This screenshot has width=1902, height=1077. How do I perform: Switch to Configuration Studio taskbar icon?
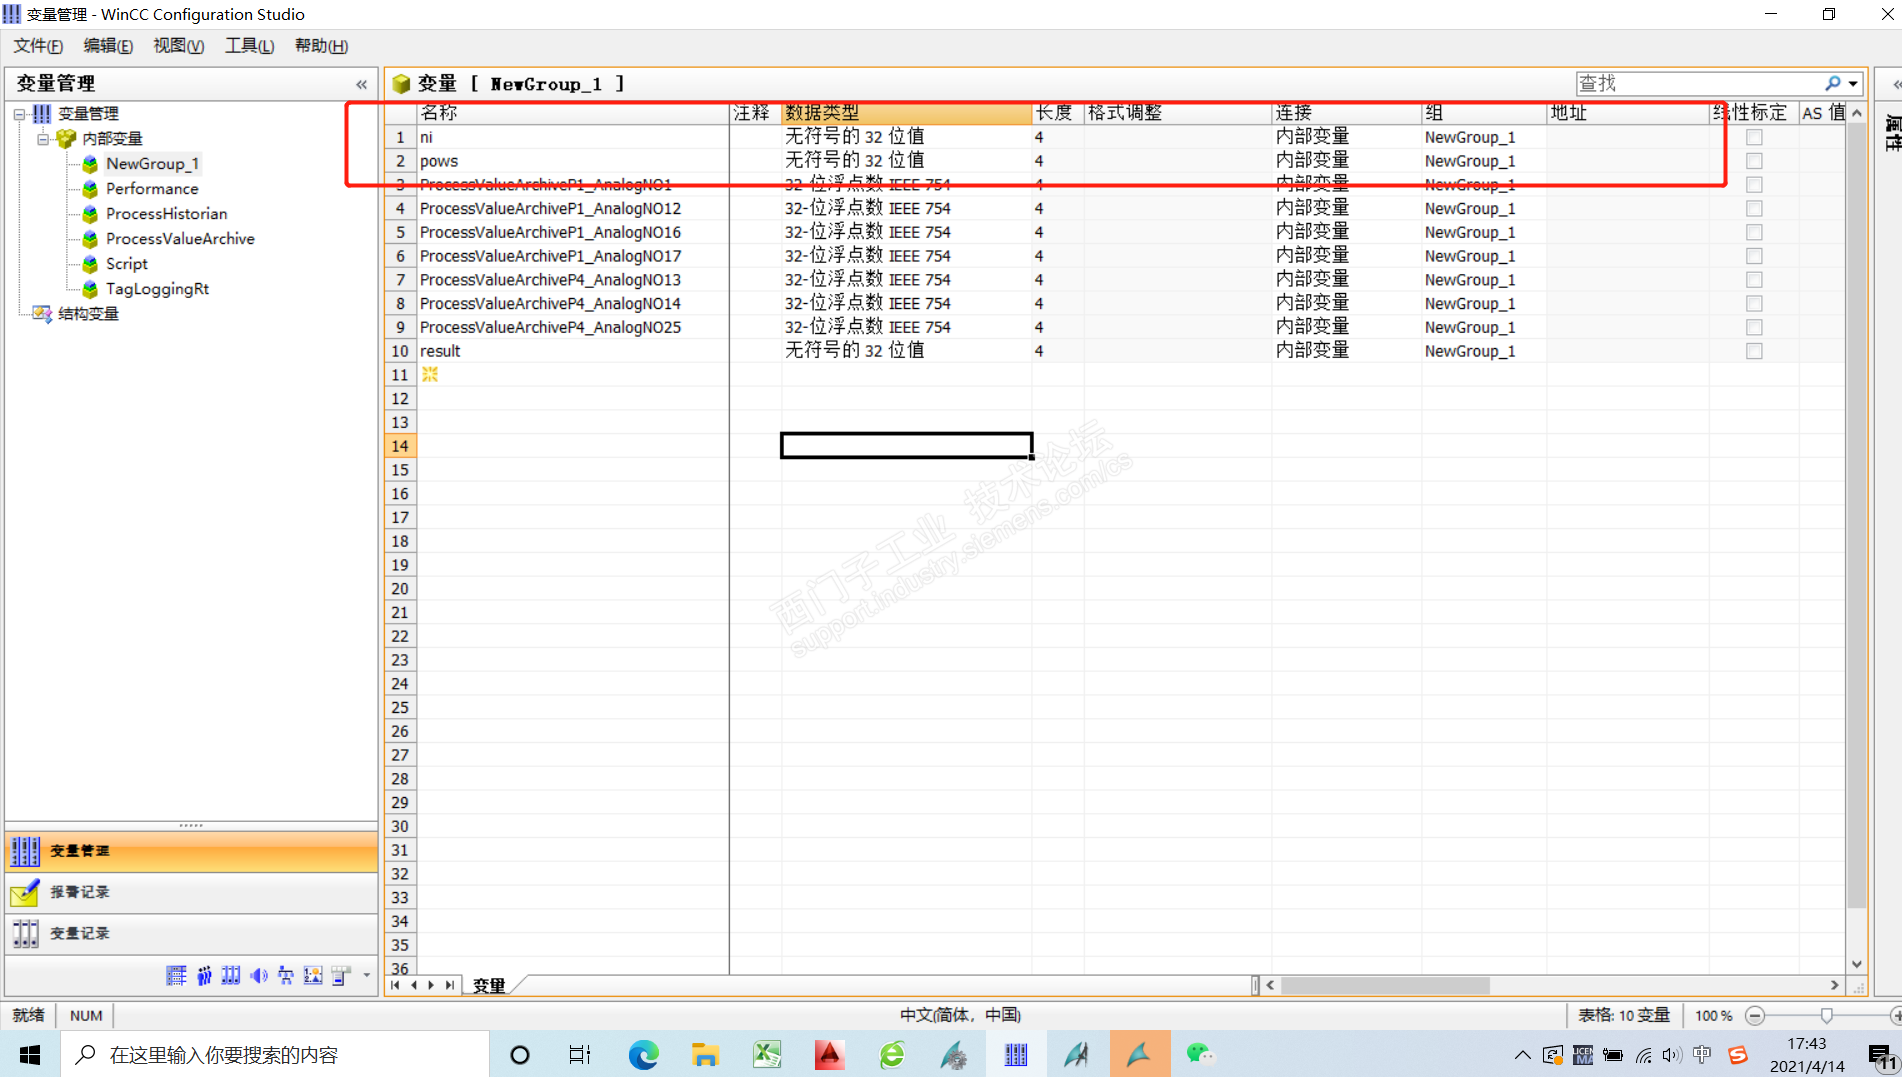pyautogui.click(x=1016, y=1055)
